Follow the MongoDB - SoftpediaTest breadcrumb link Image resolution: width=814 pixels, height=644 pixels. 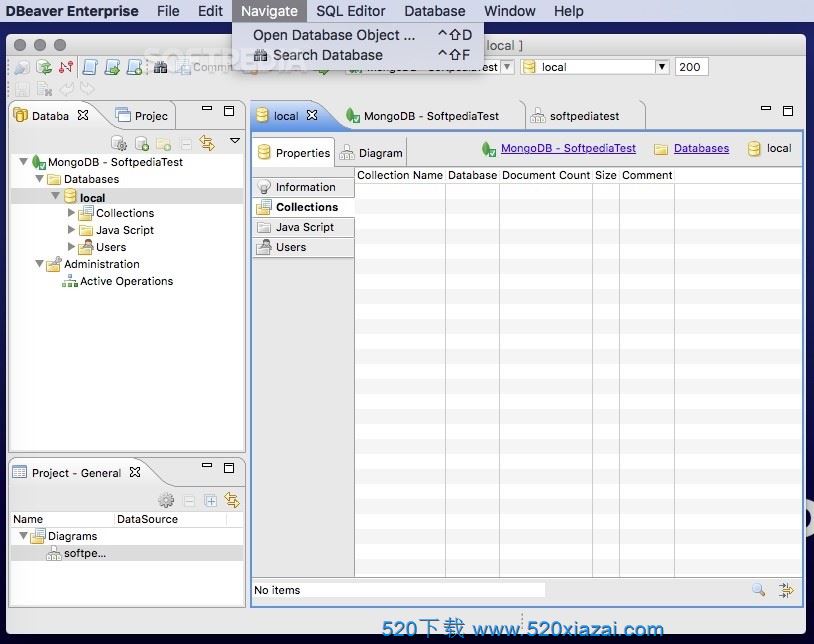coord(568,148)
